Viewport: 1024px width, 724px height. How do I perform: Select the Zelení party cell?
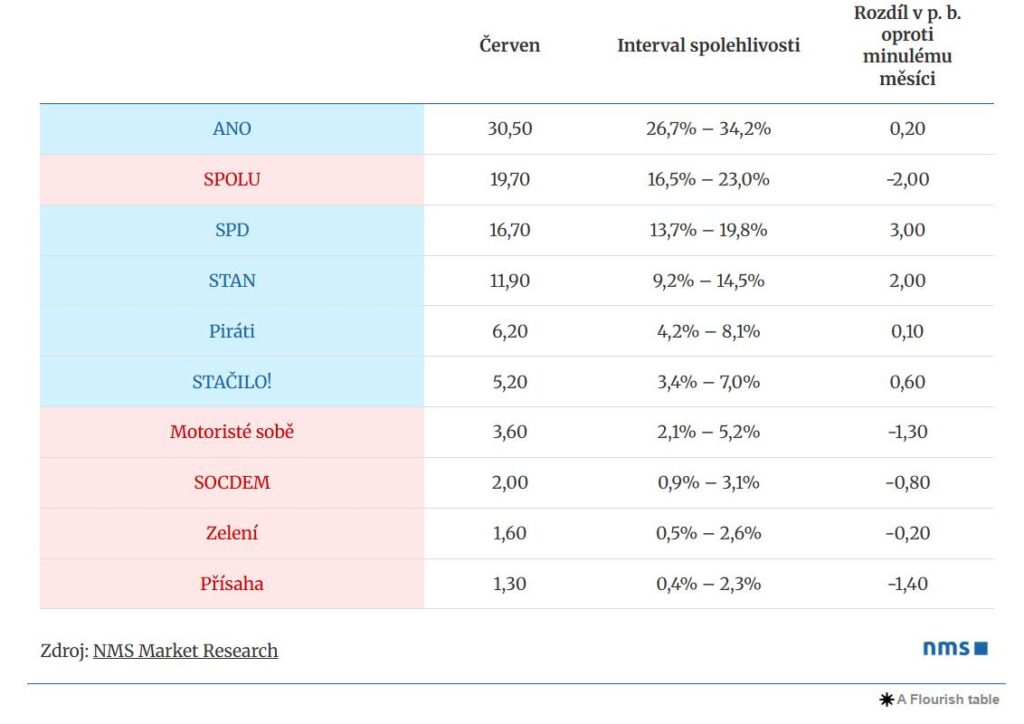(232, 534)
